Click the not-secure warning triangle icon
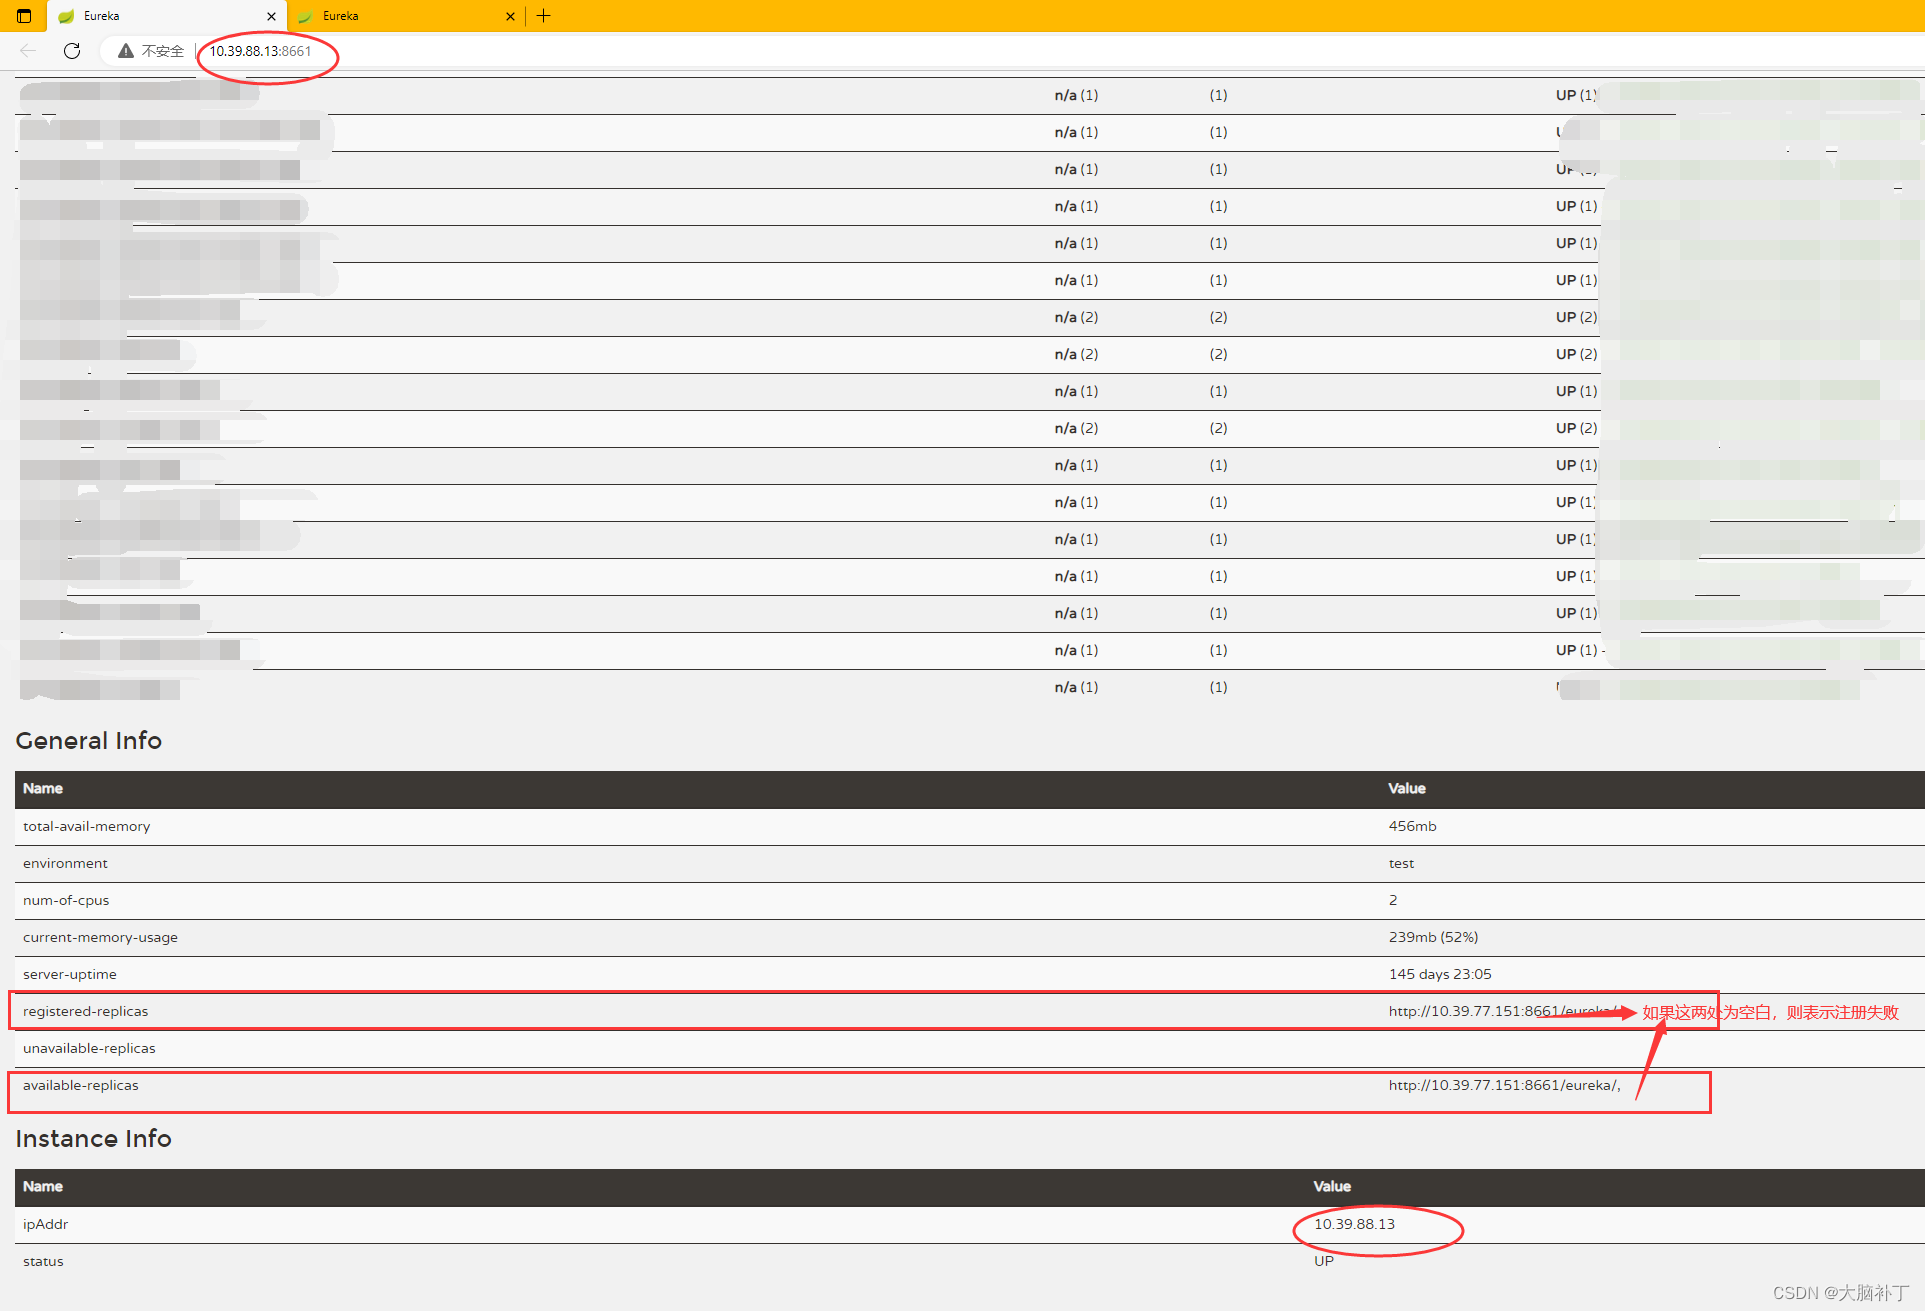 (126, 51)
